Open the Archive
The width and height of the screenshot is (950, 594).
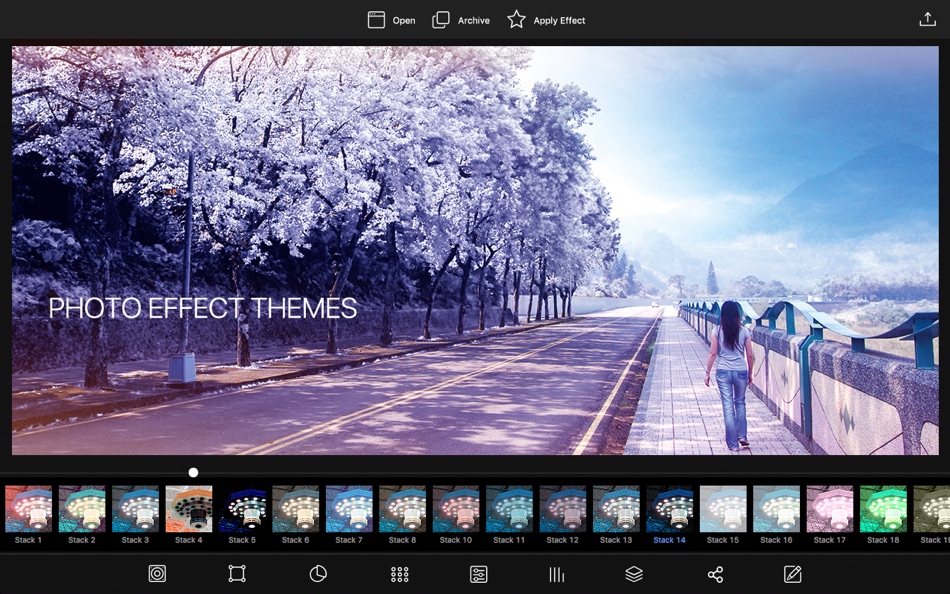(x=461, y=19)
